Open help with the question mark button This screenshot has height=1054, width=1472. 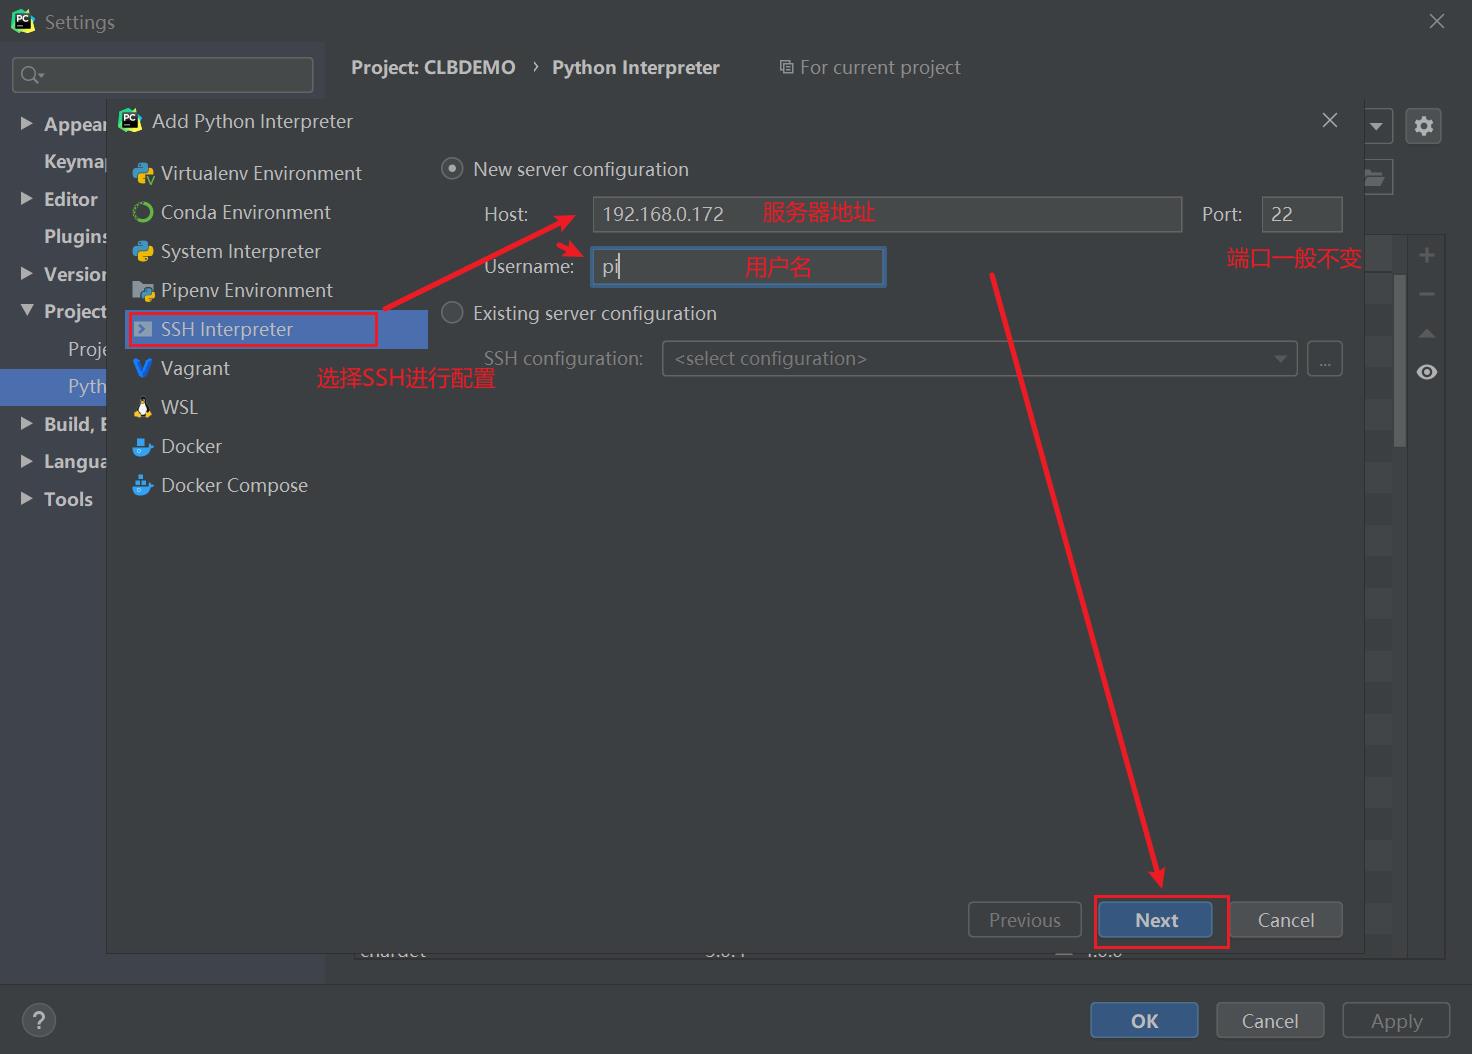pyautogui.click(x=39, y=1021)
